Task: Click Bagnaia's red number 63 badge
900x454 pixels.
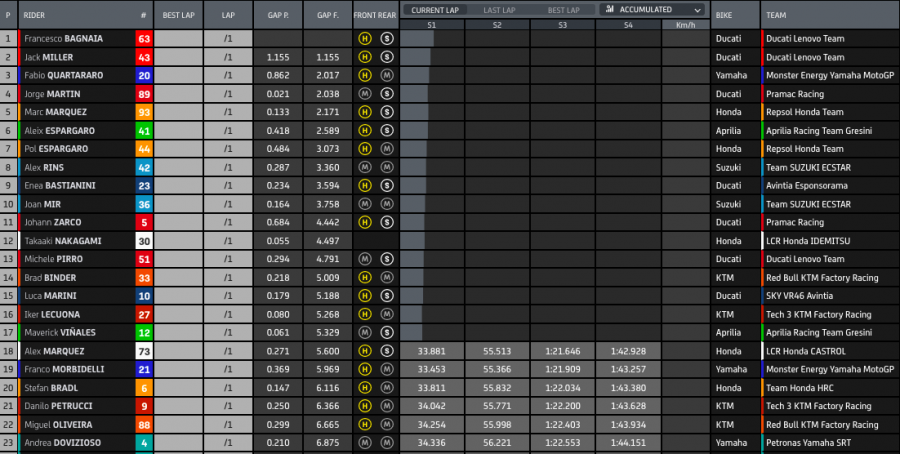Action: [144, 39]
